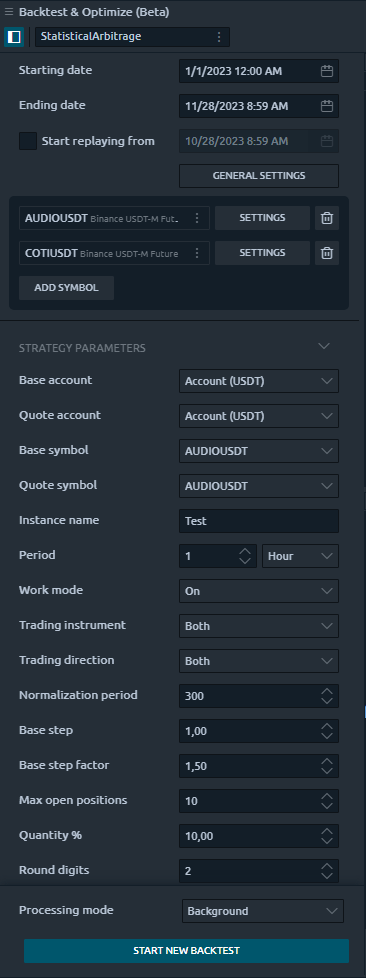This screenshot has height=978, width=366.
Task: Click the Add Symbol button
Action: click(67, 288)
